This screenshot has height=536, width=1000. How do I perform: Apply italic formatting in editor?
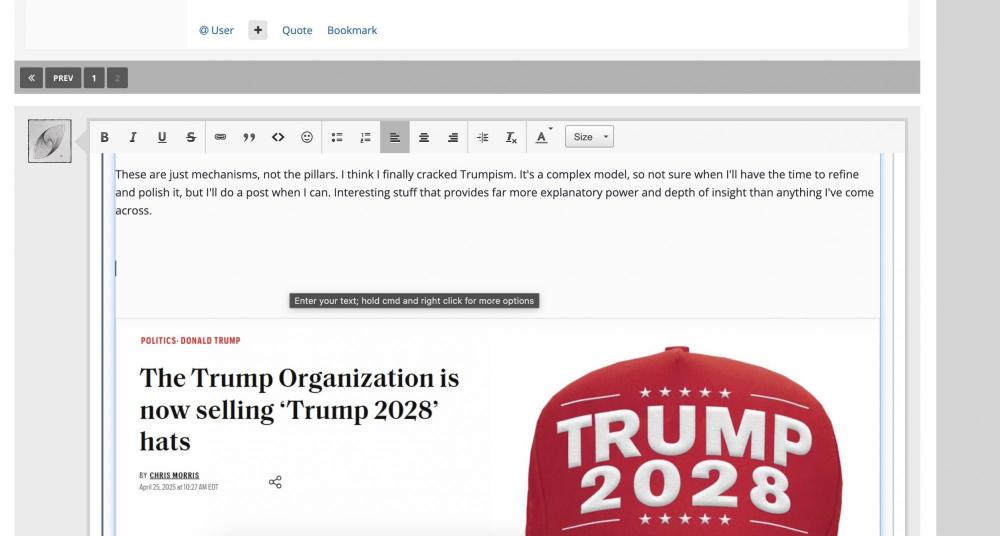pyautogui.click(x=133, y=137)
